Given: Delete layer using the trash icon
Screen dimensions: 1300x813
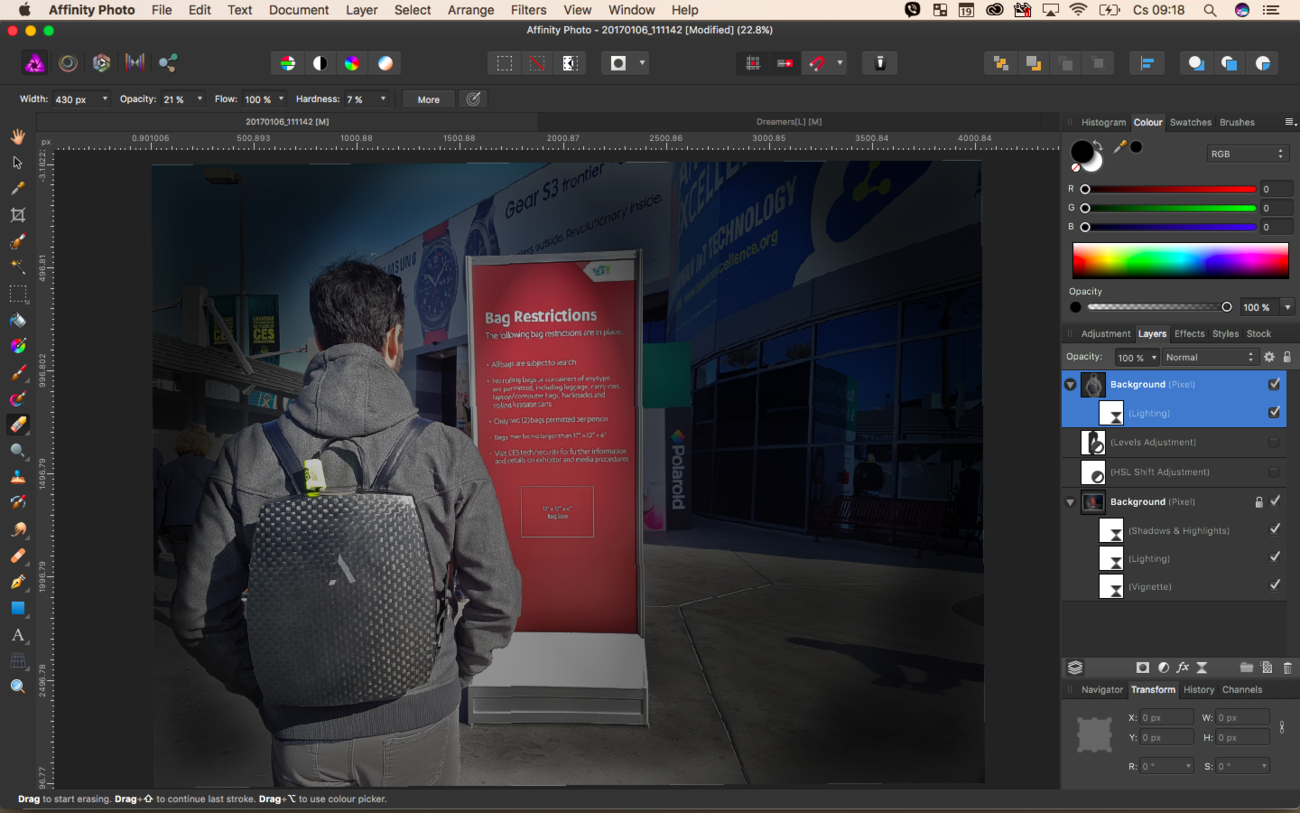Looking at the screenshot, I should point(1287,668).
